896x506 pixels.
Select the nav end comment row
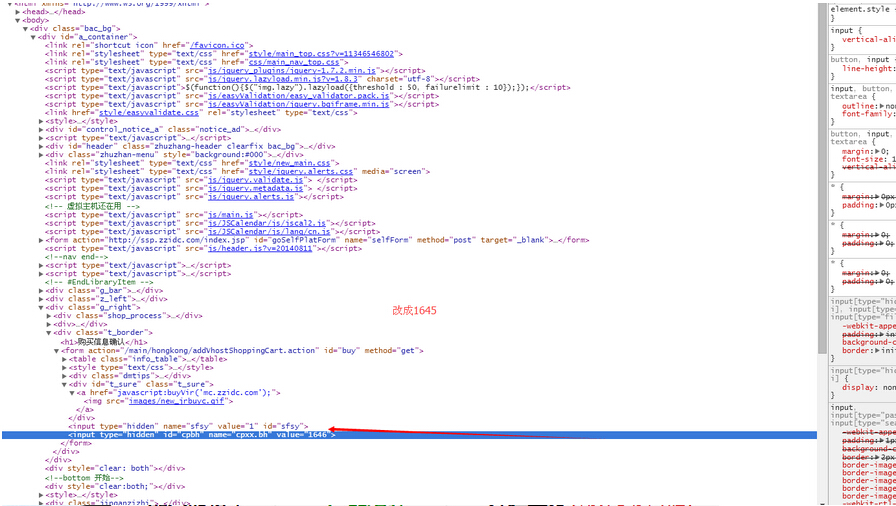pos(76,257)
